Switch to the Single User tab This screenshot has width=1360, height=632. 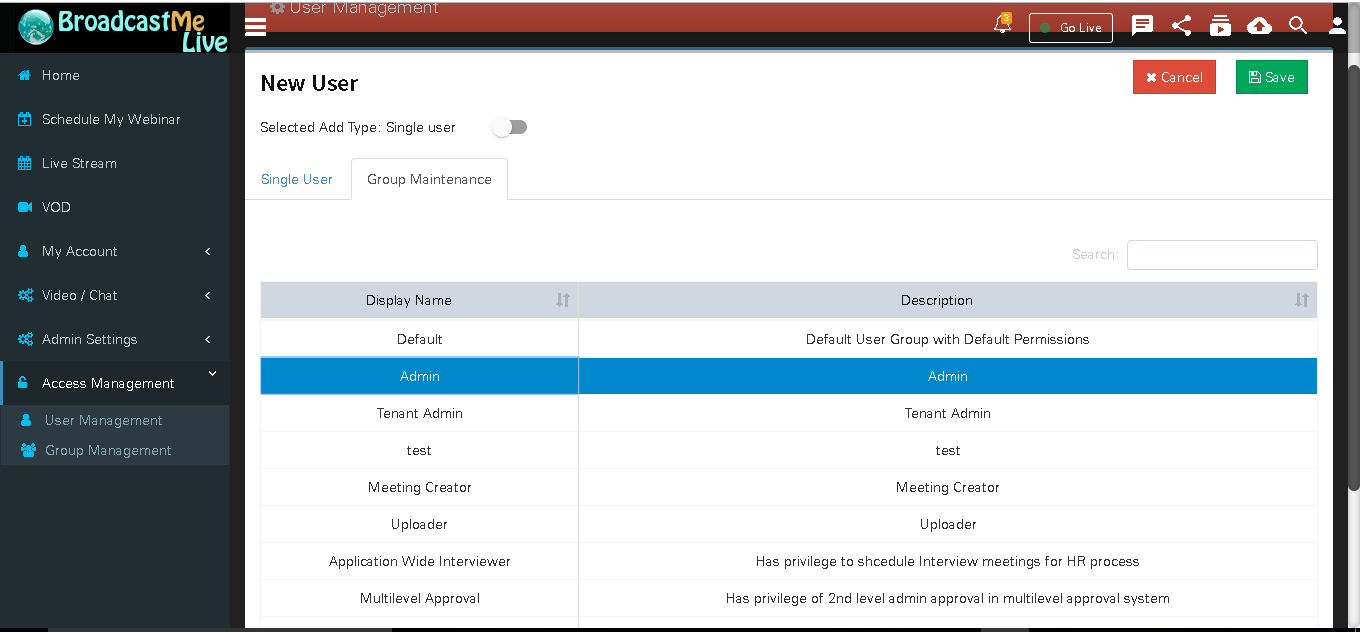[x=297, y=179]
